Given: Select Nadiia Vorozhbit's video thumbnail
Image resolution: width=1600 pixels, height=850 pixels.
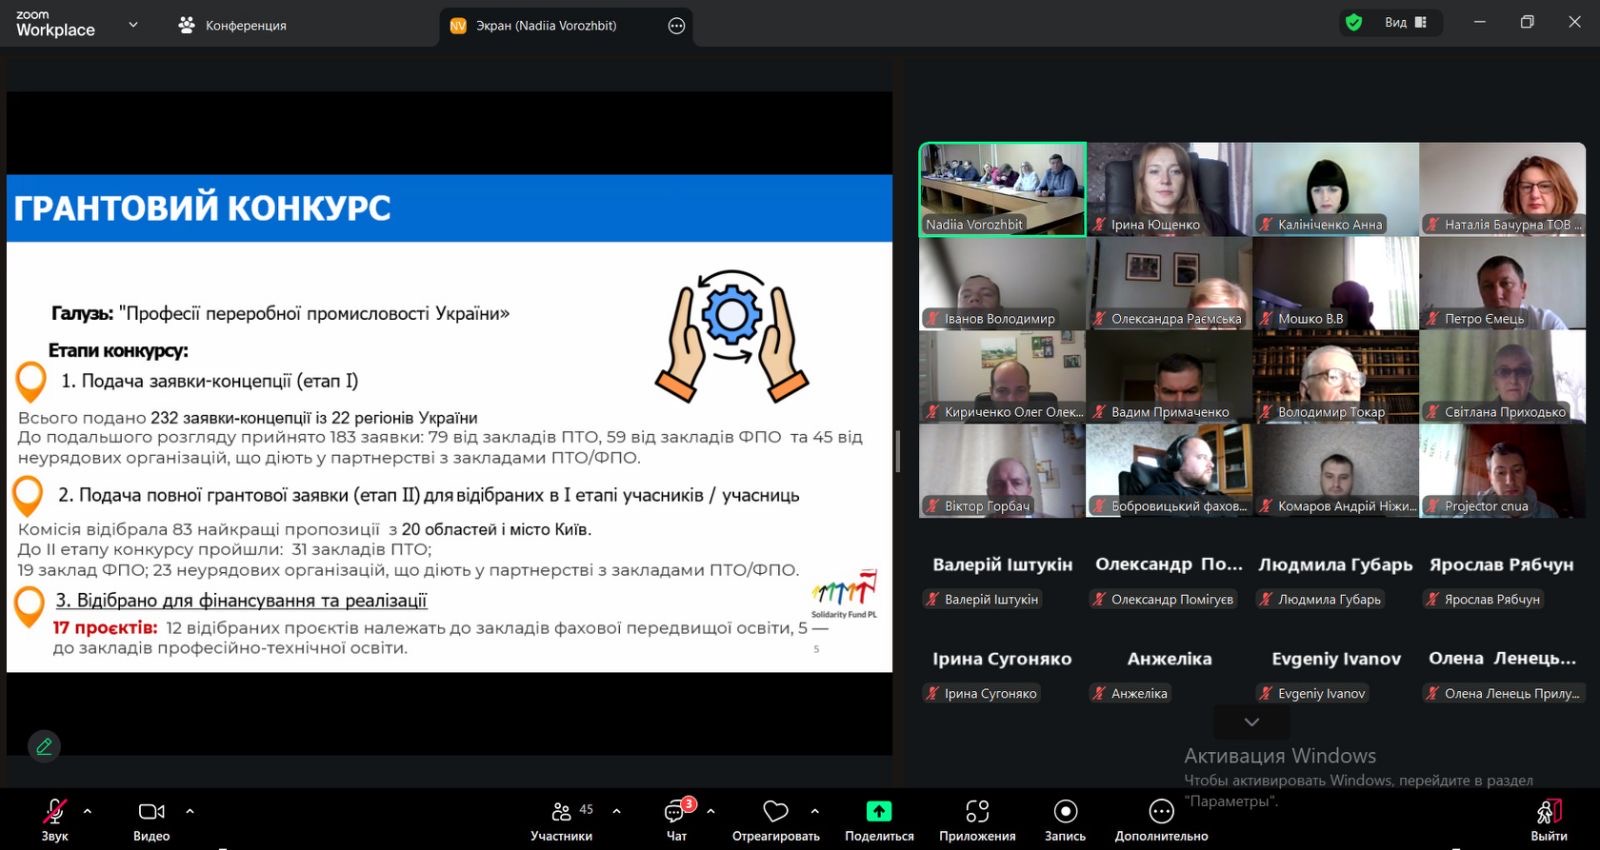Looking at the screenshot, I should pyautogui.click(x=1002, y=189).
